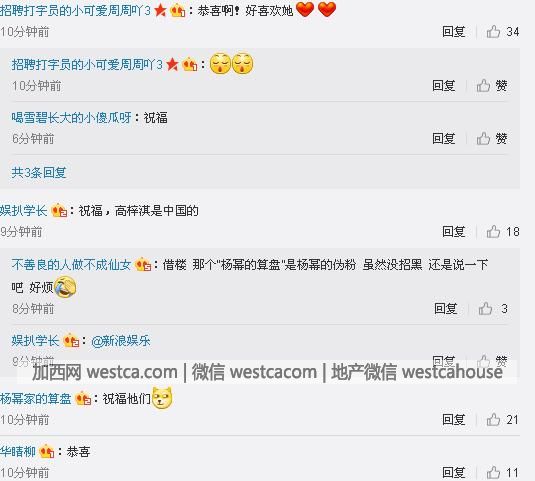
Task: Click the red star next to top commenter
Action: [x=160, y=10]
